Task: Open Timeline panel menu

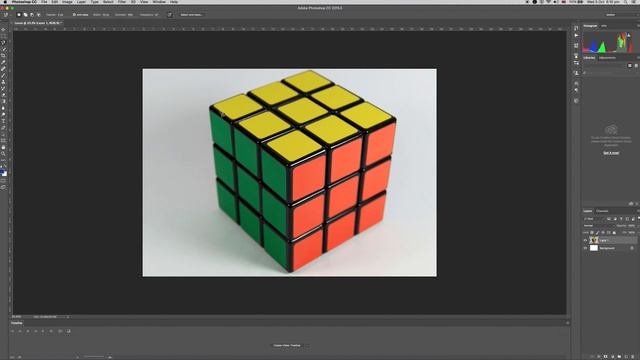Action: coord(567,323)
